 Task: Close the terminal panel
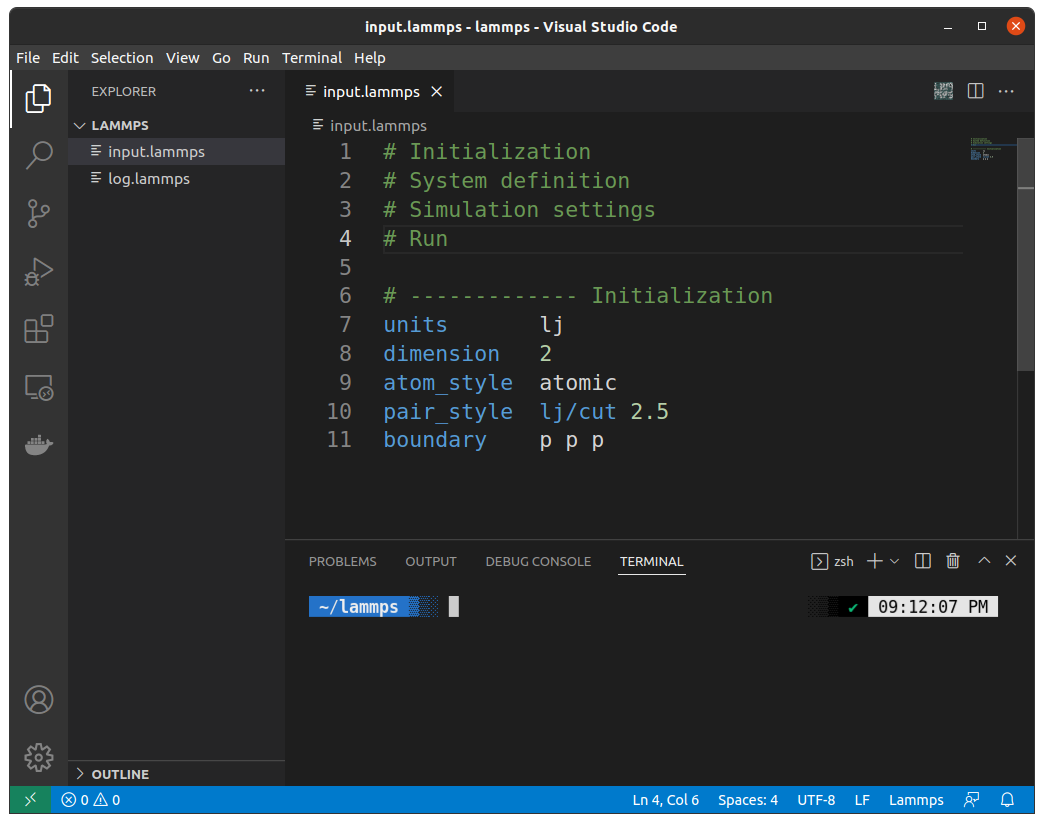tap(1011, 561)
